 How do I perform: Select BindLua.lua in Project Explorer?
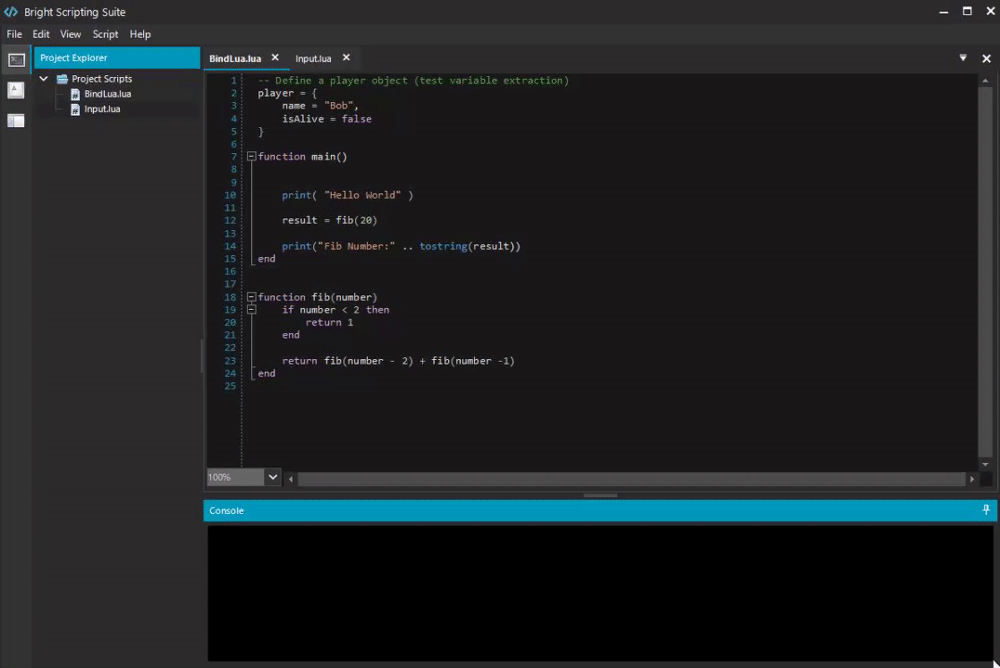click(107, 94)
